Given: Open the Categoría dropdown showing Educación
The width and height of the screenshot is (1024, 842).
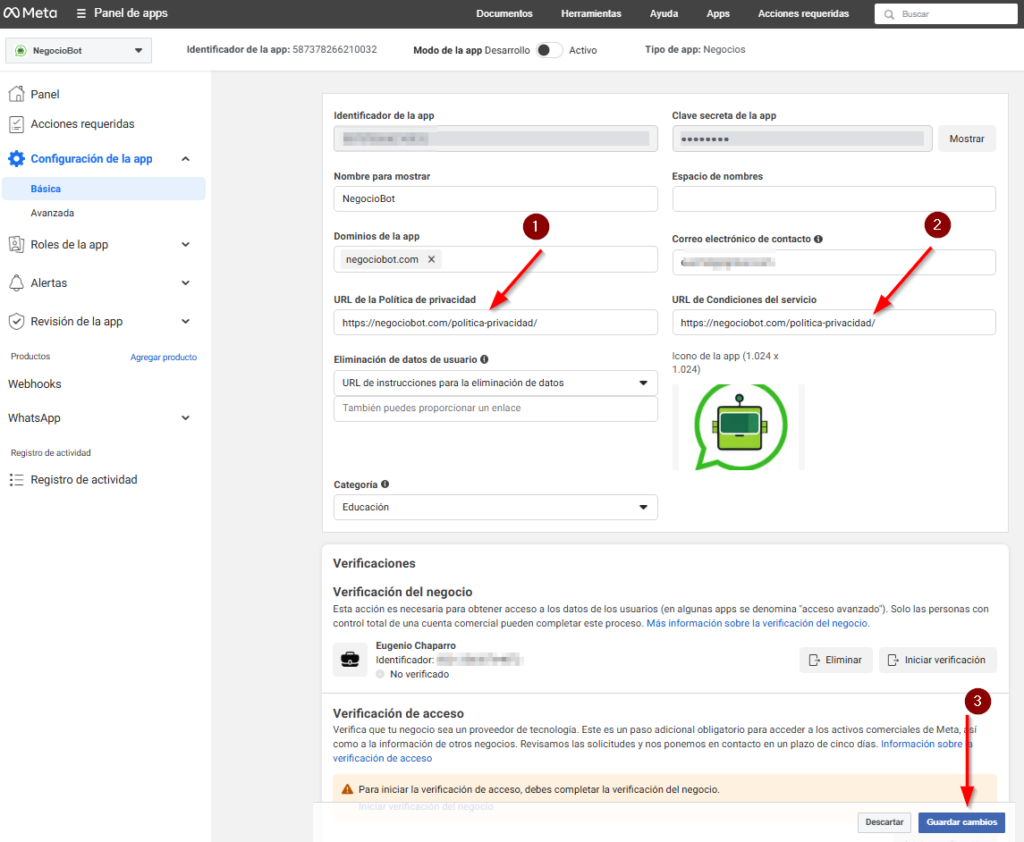Looking at the screenshot, I should 496,508.
